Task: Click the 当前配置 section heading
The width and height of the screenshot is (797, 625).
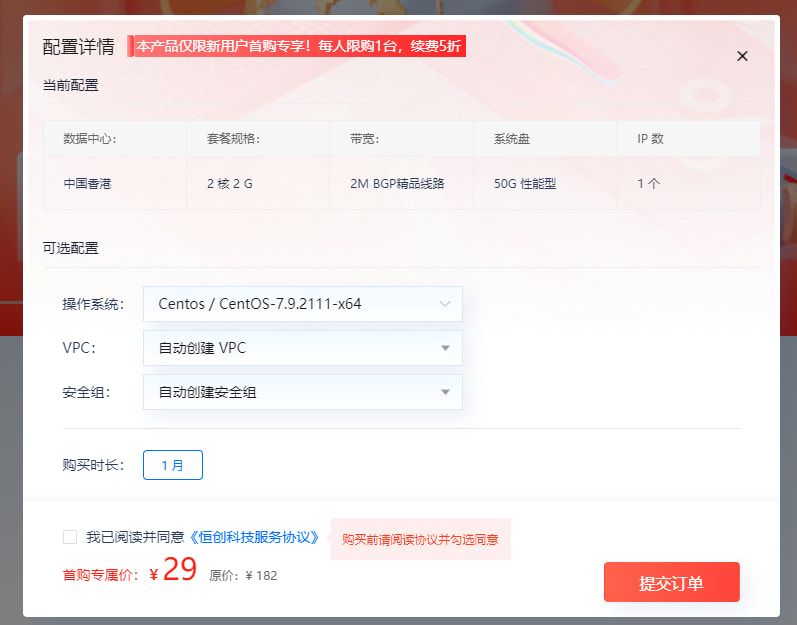Action: 71,85
